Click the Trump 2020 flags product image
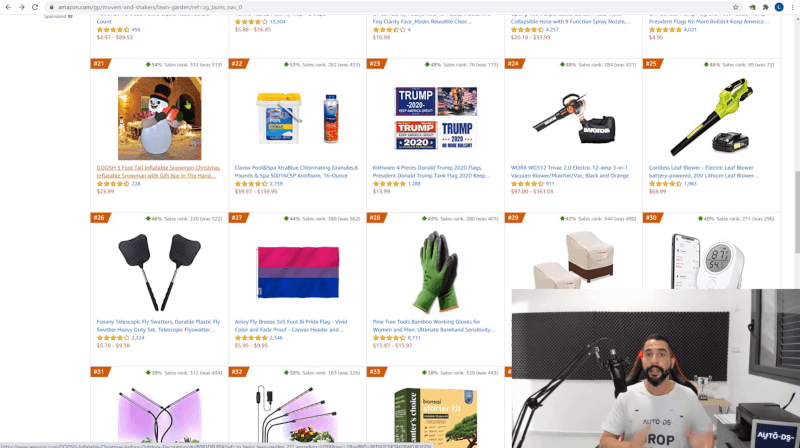This screenshot has width=800, height=448. (436, 118)
